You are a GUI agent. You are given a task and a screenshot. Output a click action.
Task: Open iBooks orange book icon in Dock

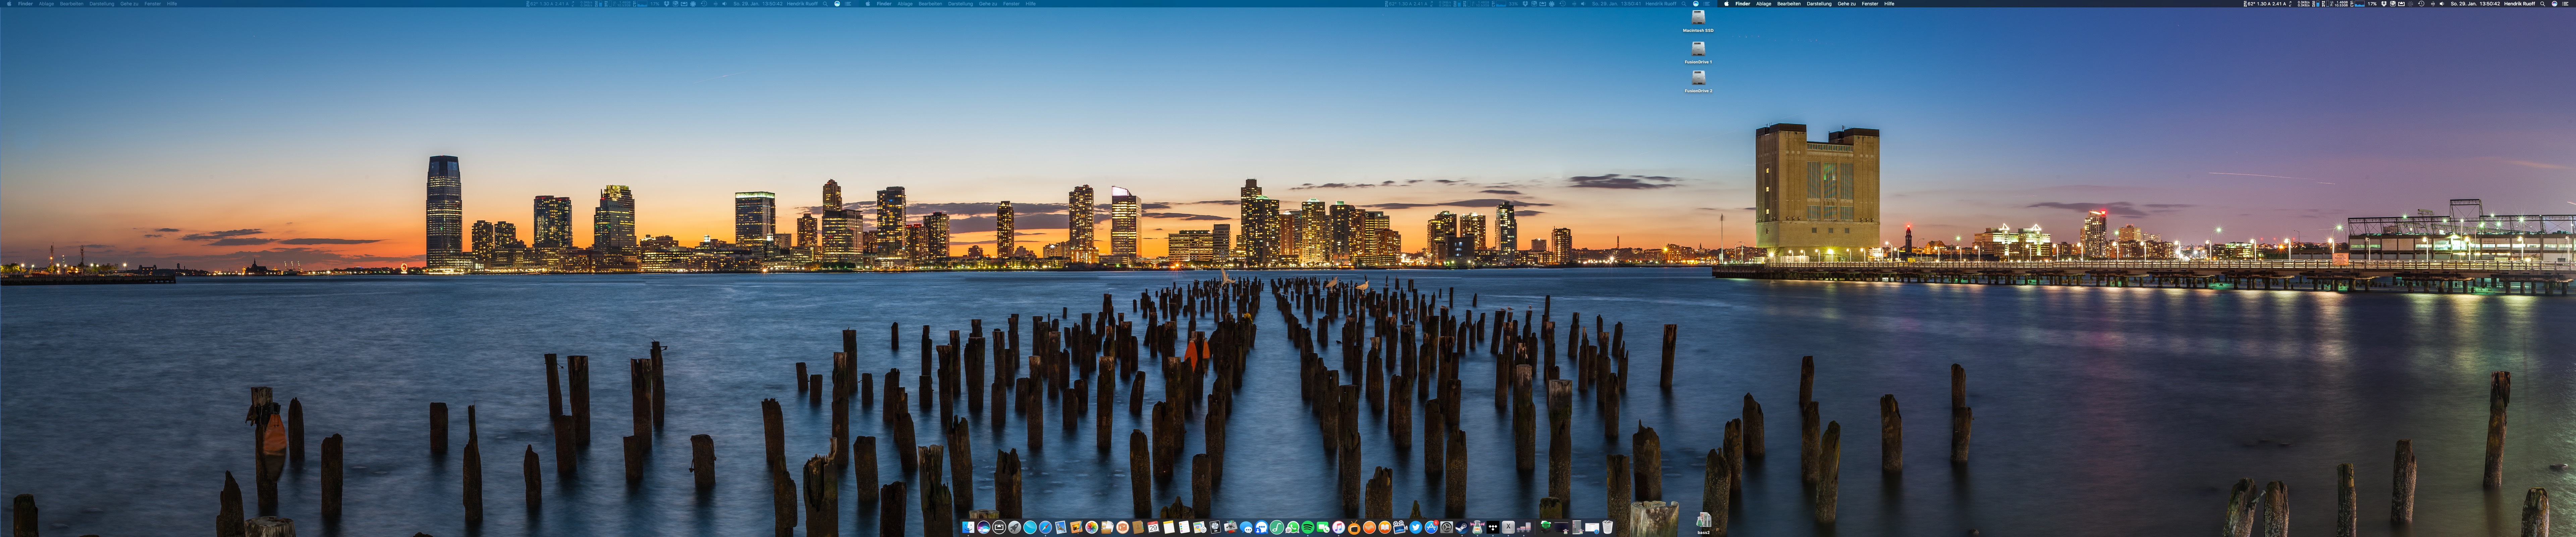(1385, 527)
